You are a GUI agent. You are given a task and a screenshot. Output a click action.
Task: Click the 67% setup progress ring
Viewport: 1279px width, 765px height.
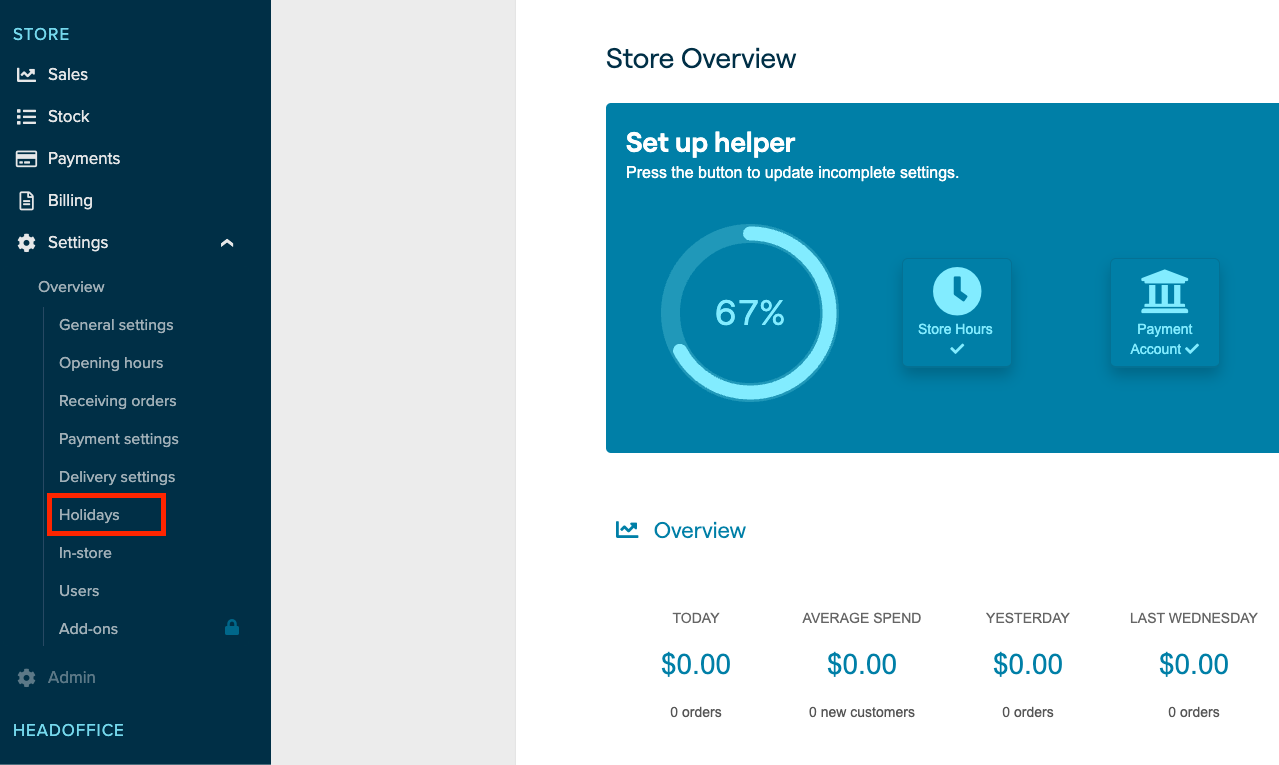point(749,313)
